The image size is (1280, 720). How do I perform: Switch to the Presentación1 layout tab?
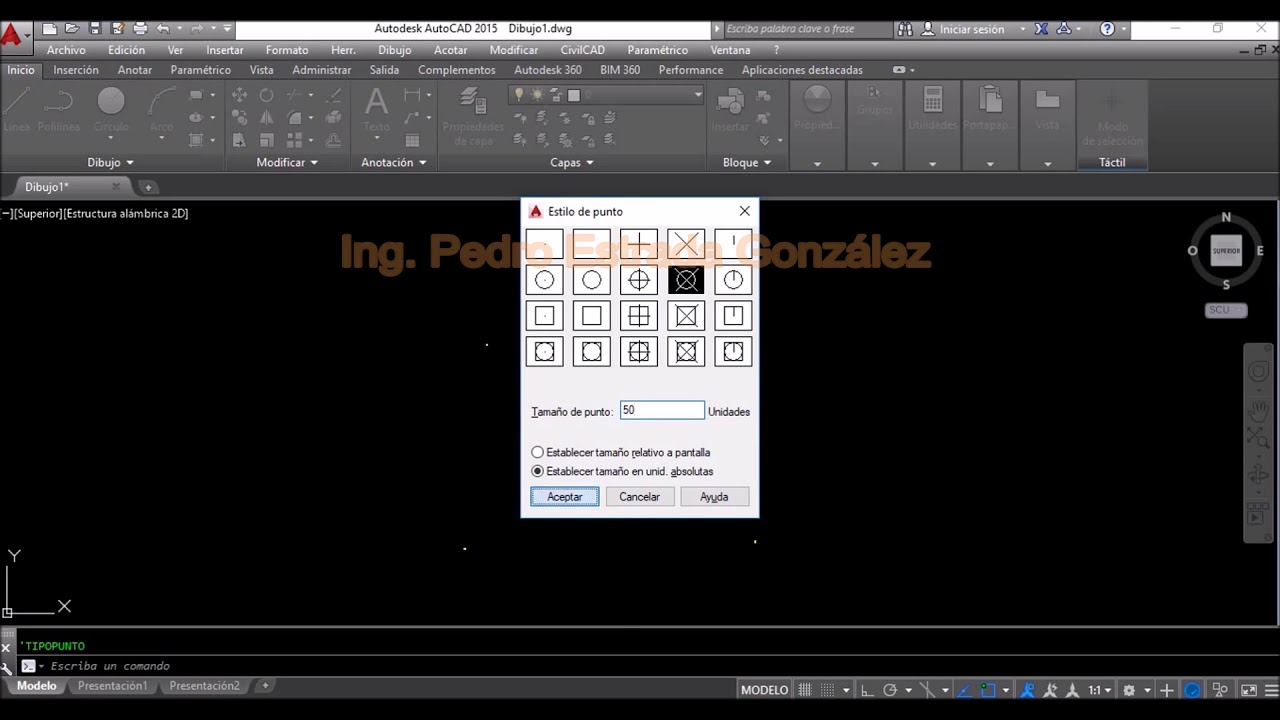point(112,686)
